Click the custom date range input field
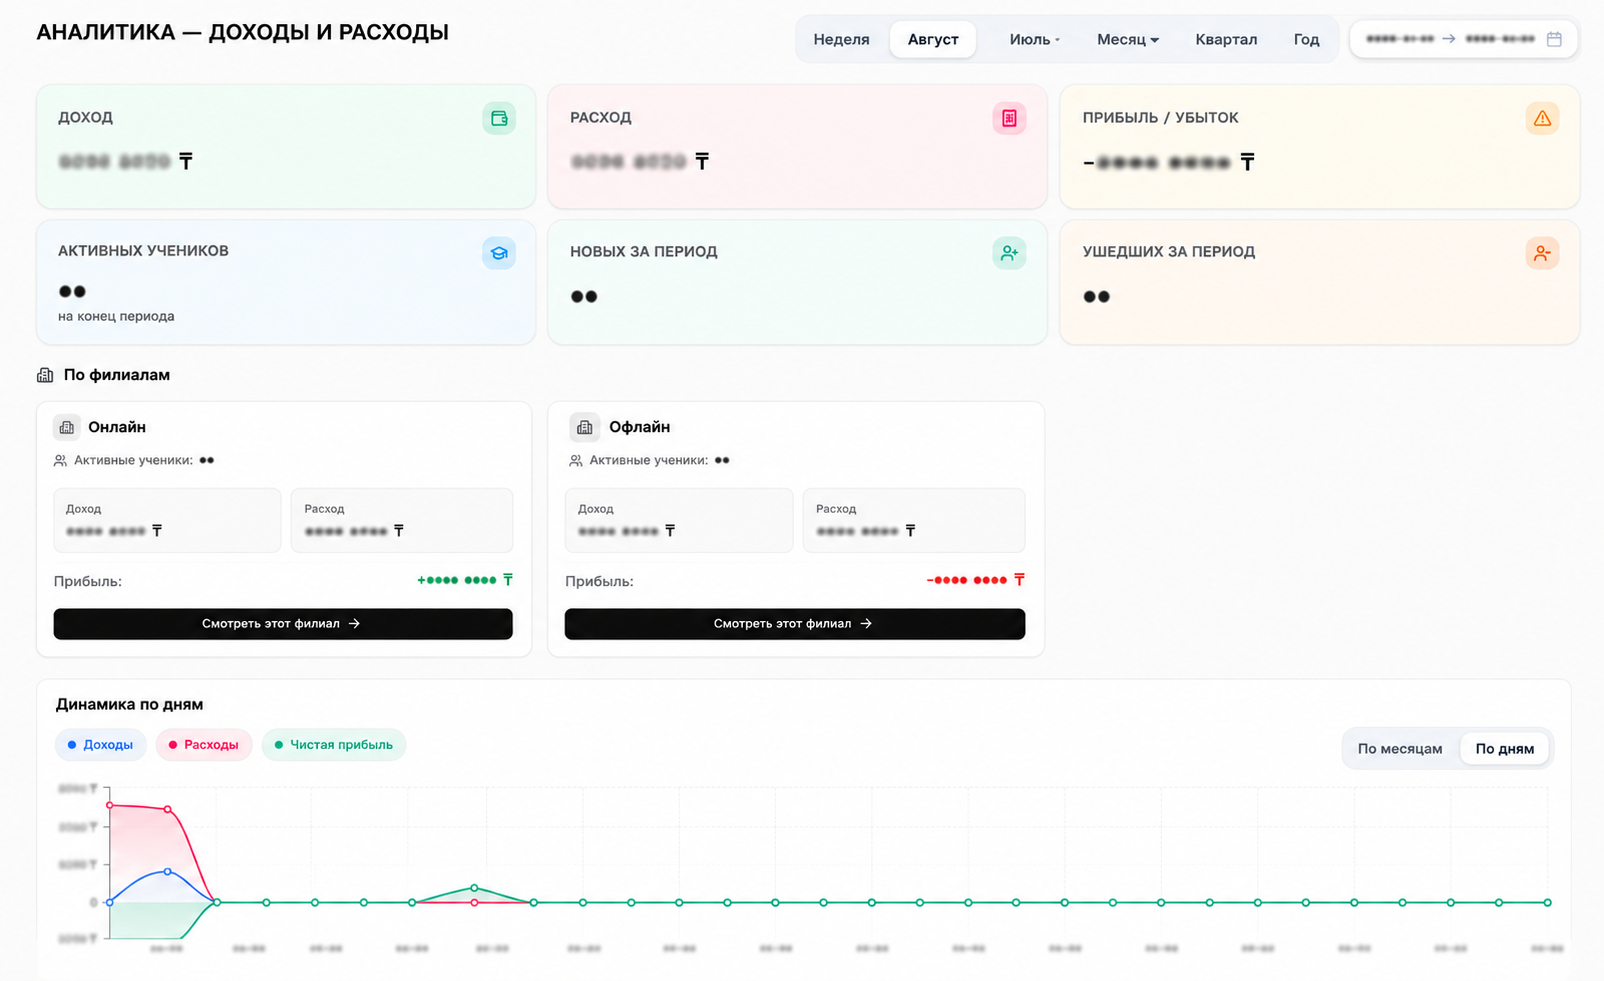The image size is (1604, 981). (1464, 39)
